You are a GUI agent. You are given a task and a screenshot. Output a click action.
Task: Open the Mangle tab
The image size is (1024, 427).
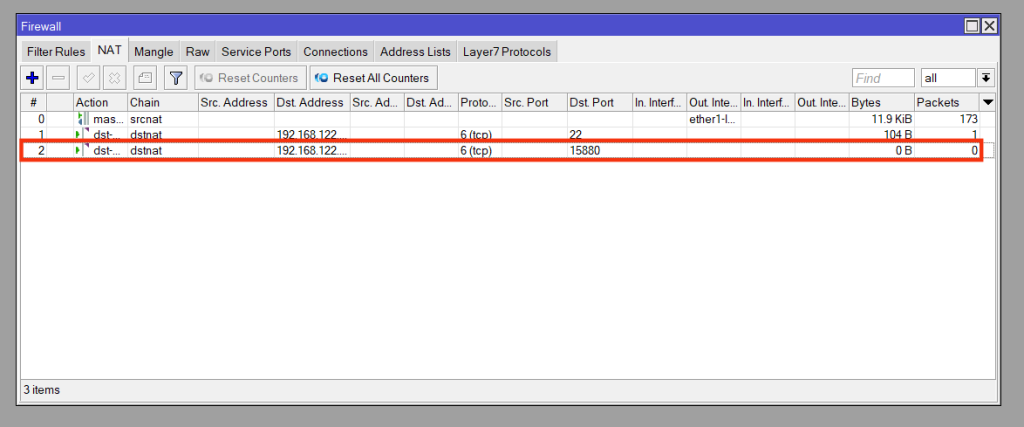pos(153,52)
